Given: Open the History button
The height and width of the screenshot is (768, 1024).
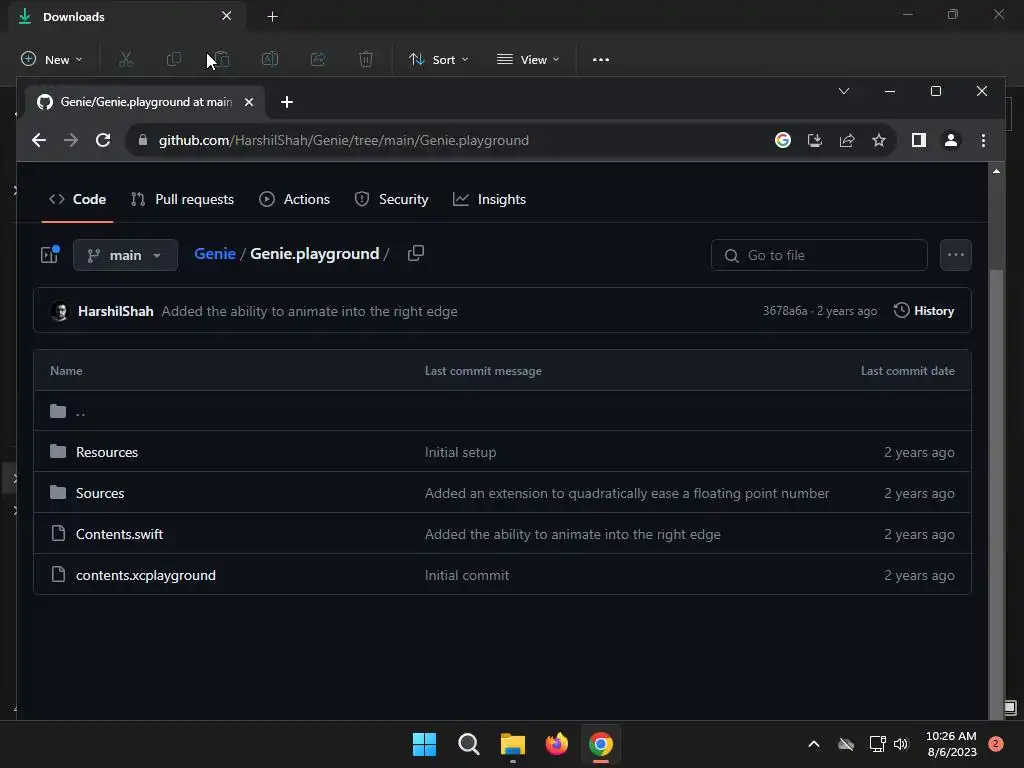Looking at the screenshot, I should (x=923, y=311).
